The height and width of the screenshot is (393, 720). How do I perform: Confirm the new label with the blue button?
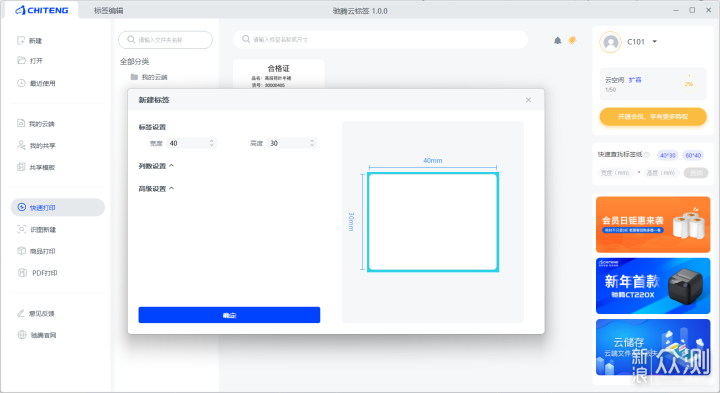click(229, 315)
